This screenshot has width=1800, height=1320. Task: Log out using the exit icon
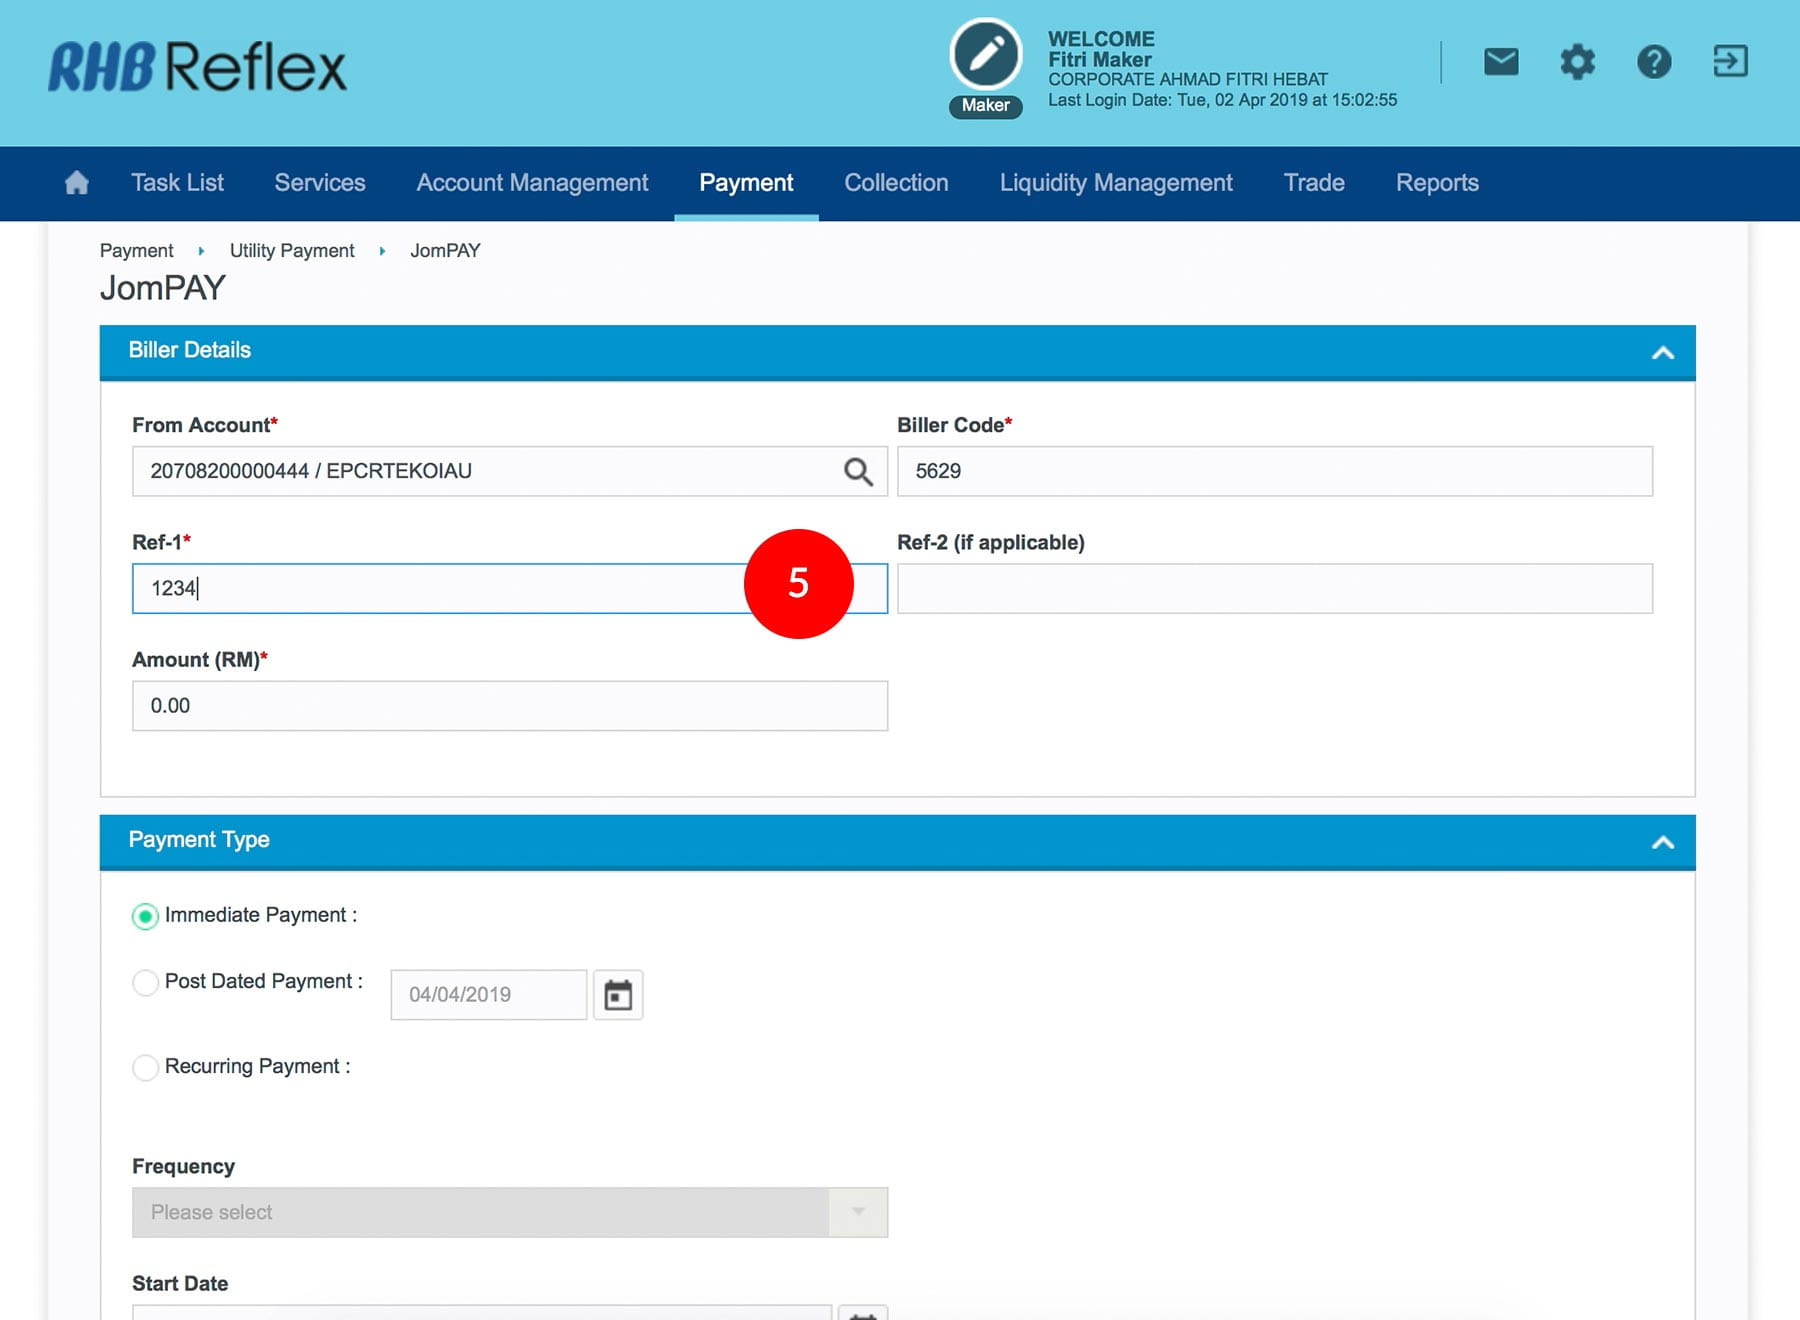[x=1730, y=62]
